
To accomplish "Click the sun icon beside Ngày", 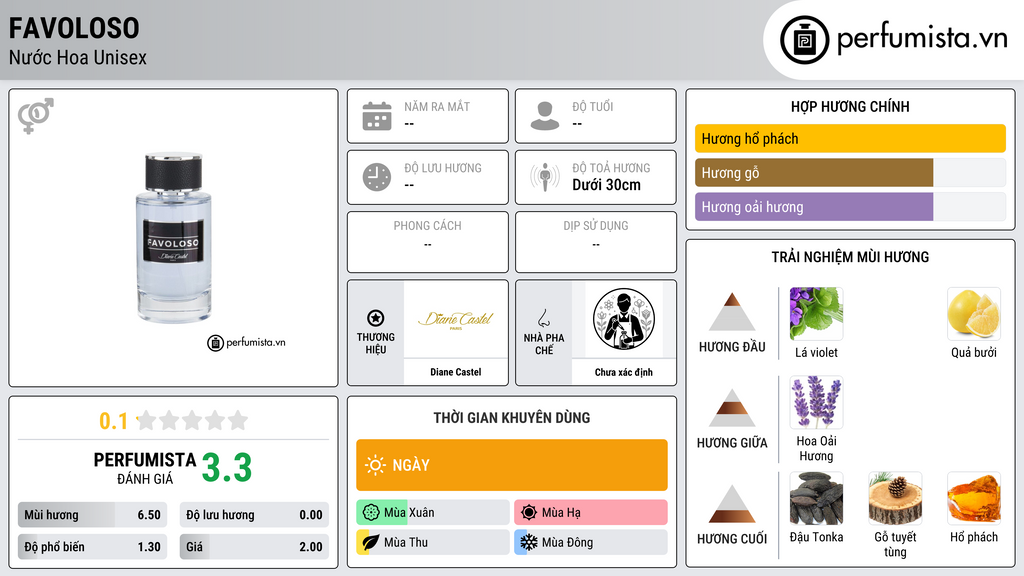I will pos(376,465).
